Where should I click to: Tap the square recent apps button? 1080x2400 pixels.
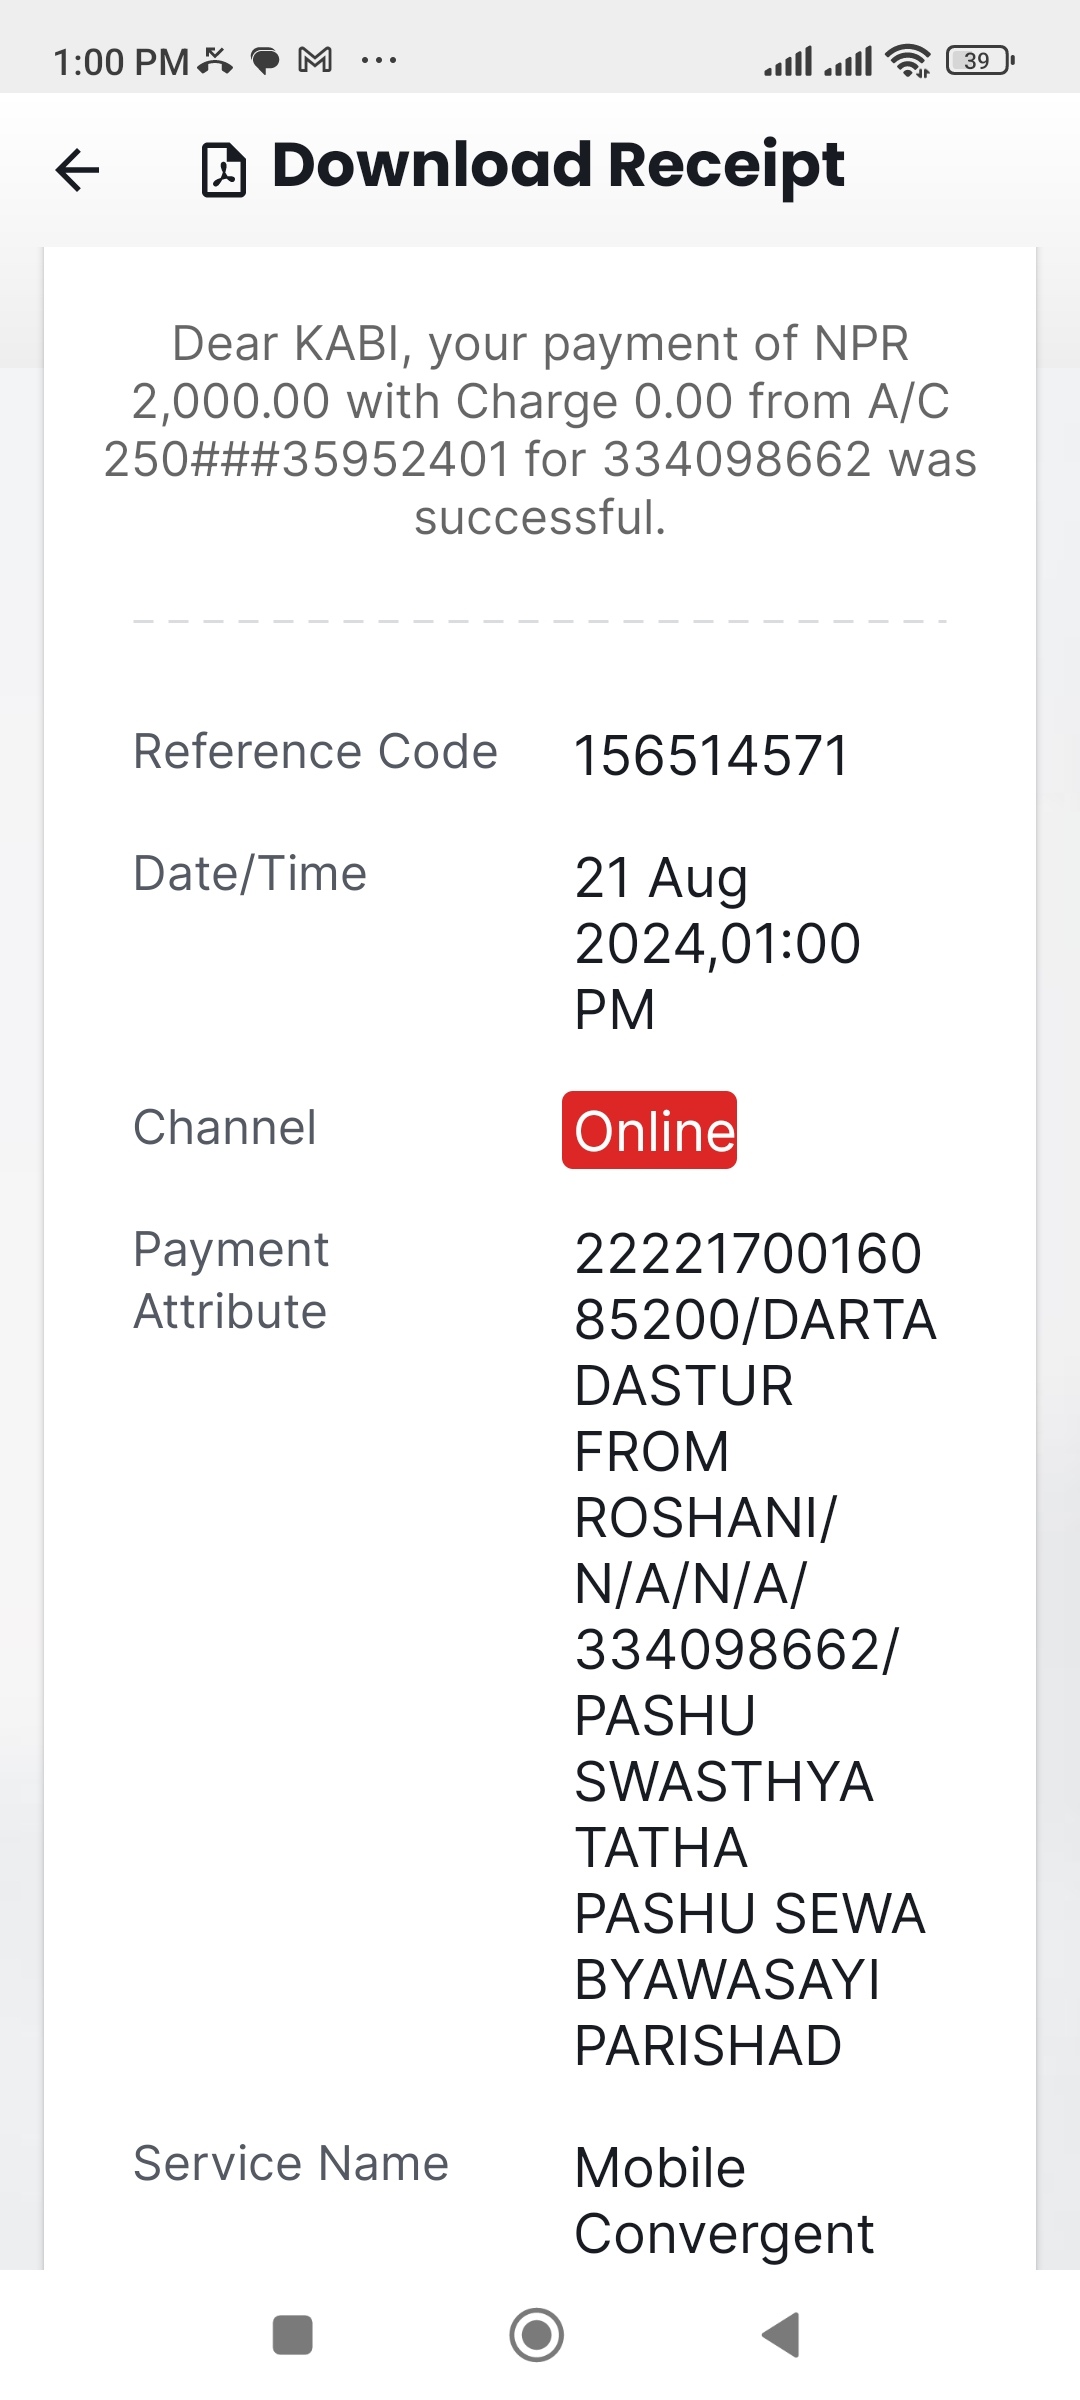tap(293, 2335)
